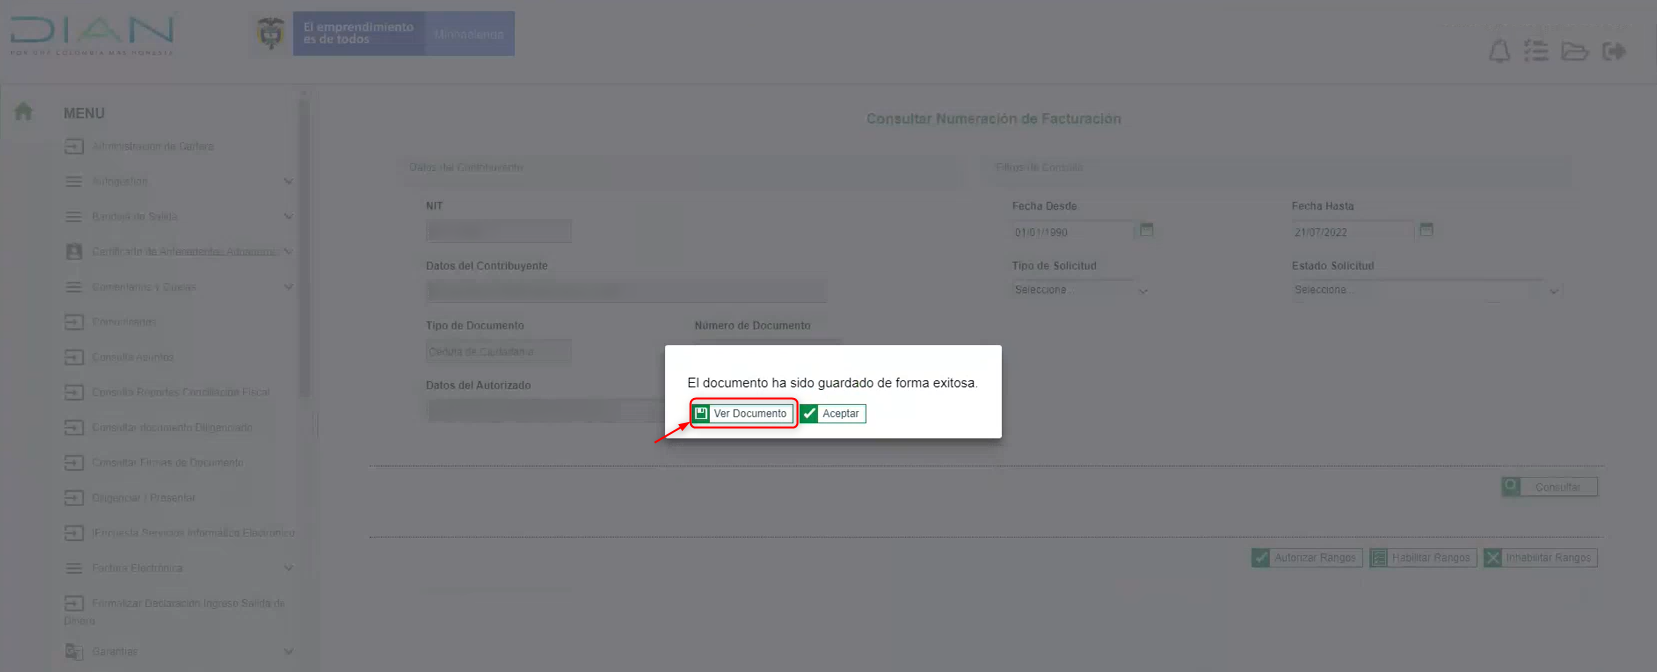Open calendar picker for Fecha Desde
Screen dimensions: 1657x672
1147,230
